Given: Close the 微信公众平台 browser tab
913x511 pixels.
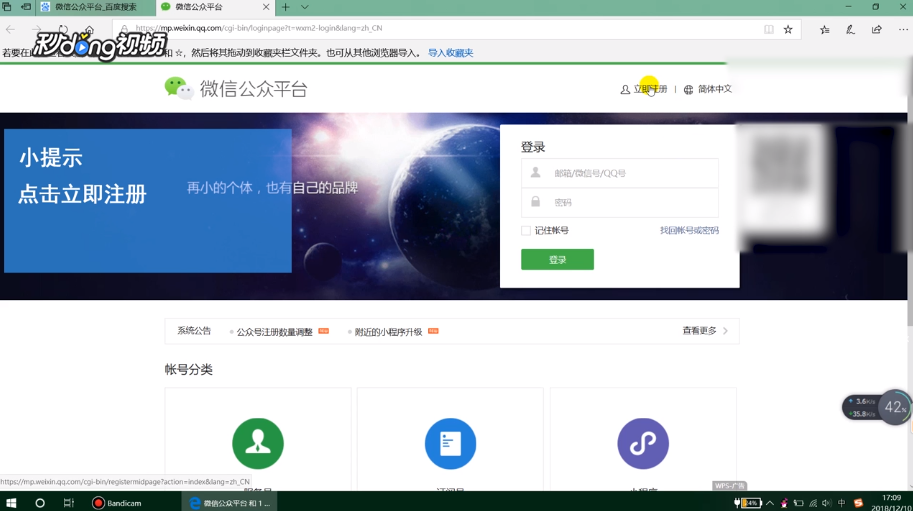Looking at the screenshot, I should point(266,7).
